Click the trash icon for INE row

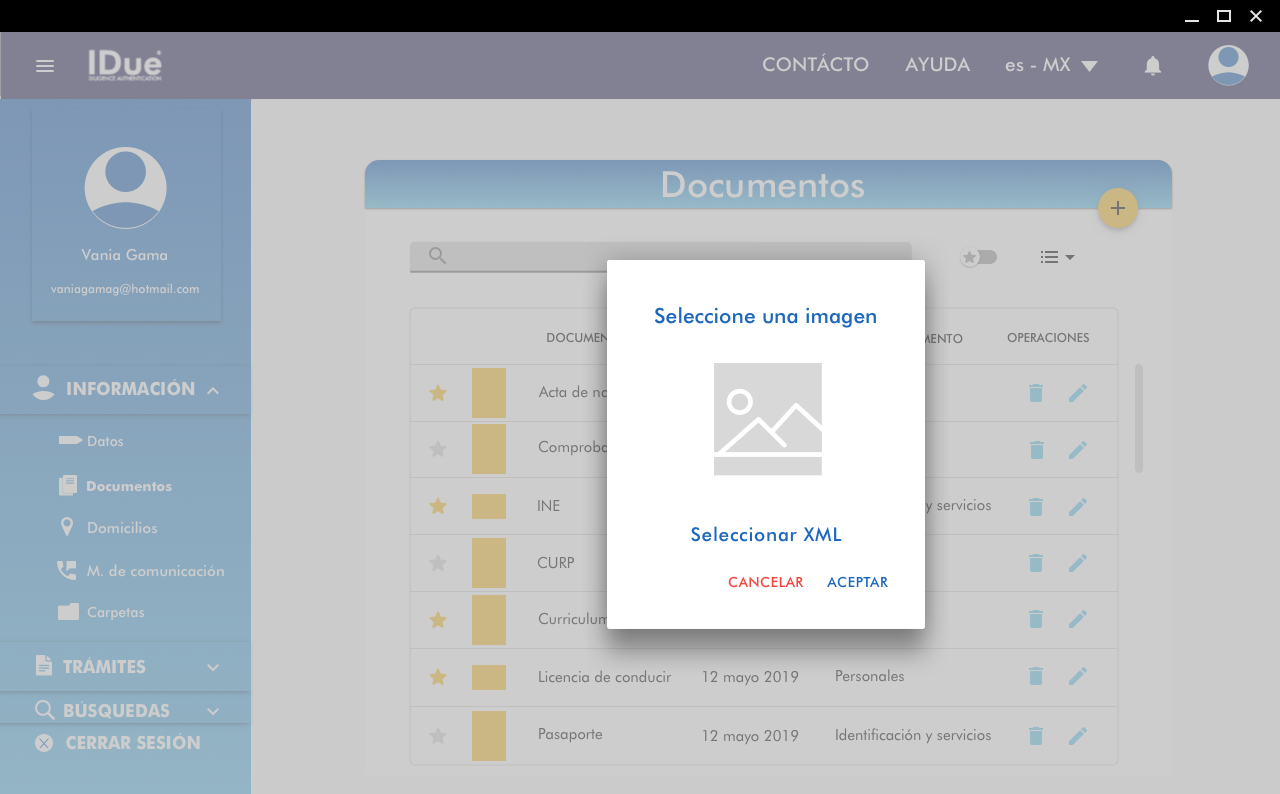point(1036,507)
